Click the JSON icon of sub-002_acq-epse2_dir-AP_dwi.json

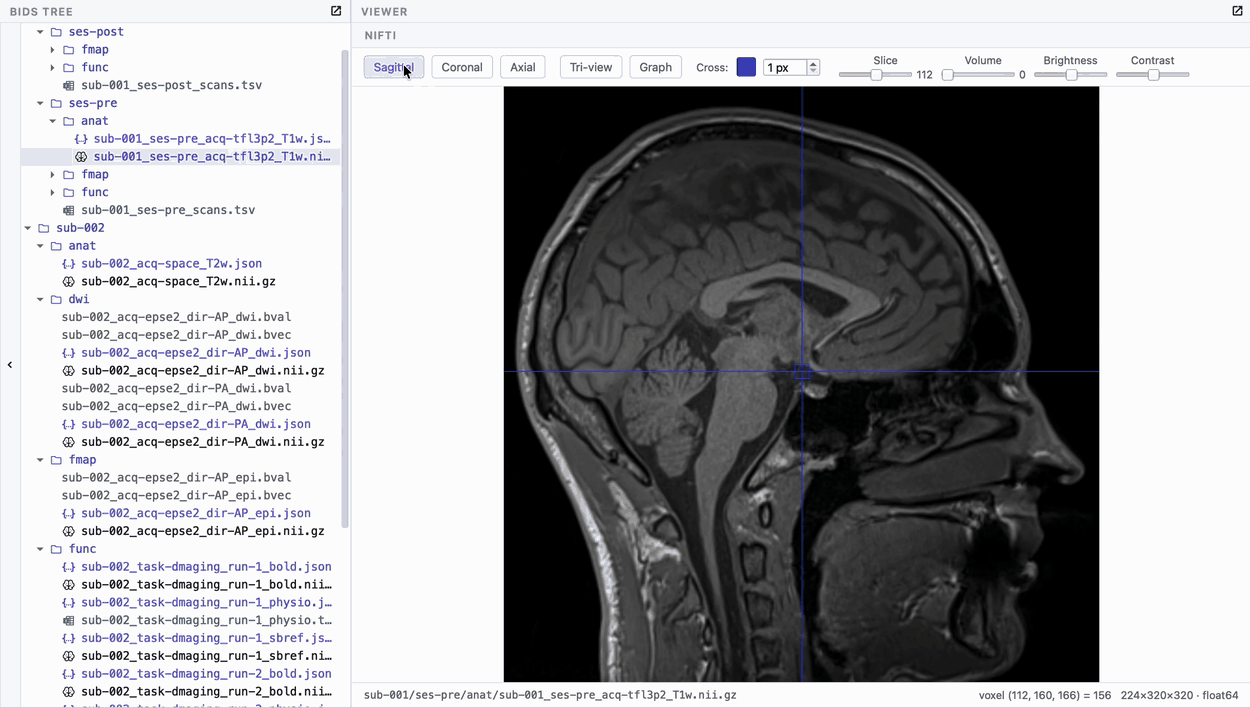point(69,353)
